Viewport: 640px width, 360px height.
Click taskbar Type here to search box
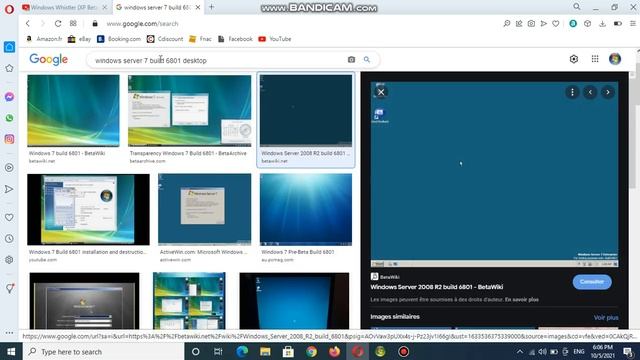point(104,351)
